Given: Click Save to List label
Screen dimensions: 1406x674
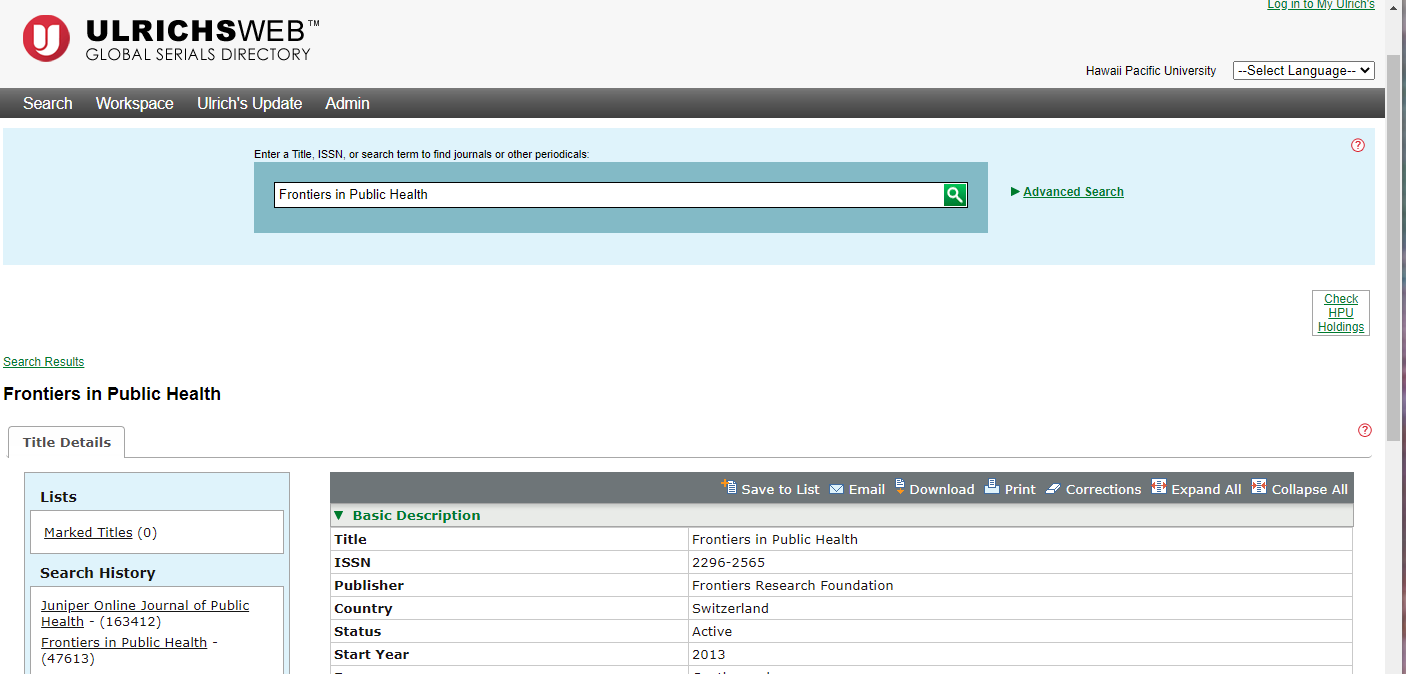Looking at the screenshot, I should pos(780,490).
